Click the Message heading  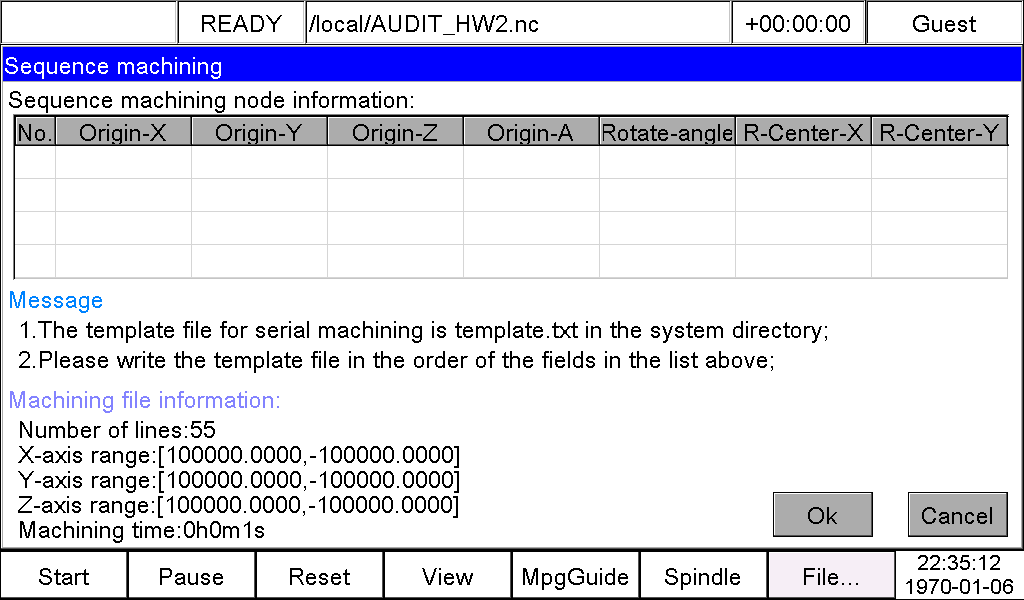pyautogui.click(x=56, y=300)
